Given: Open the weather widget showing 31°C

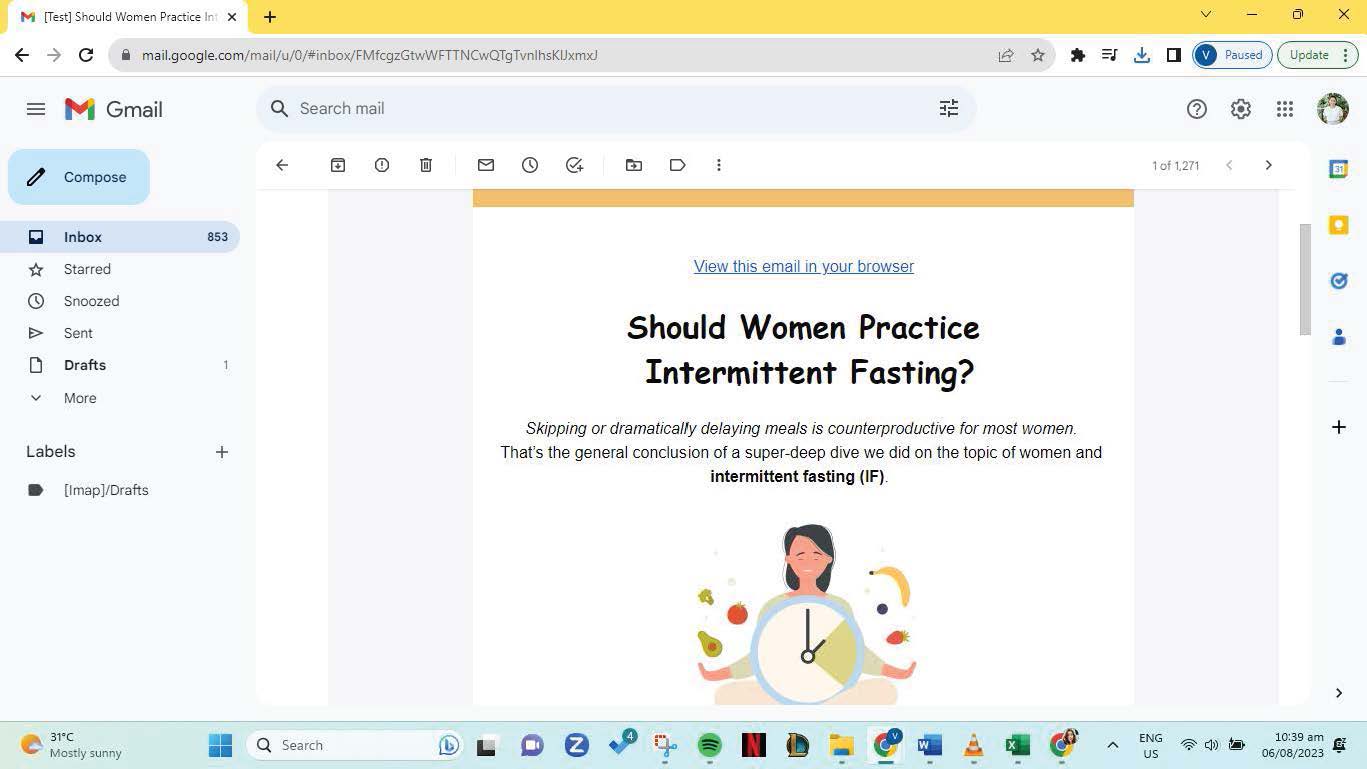Looking at the screenshot, I should coord(72,745).
